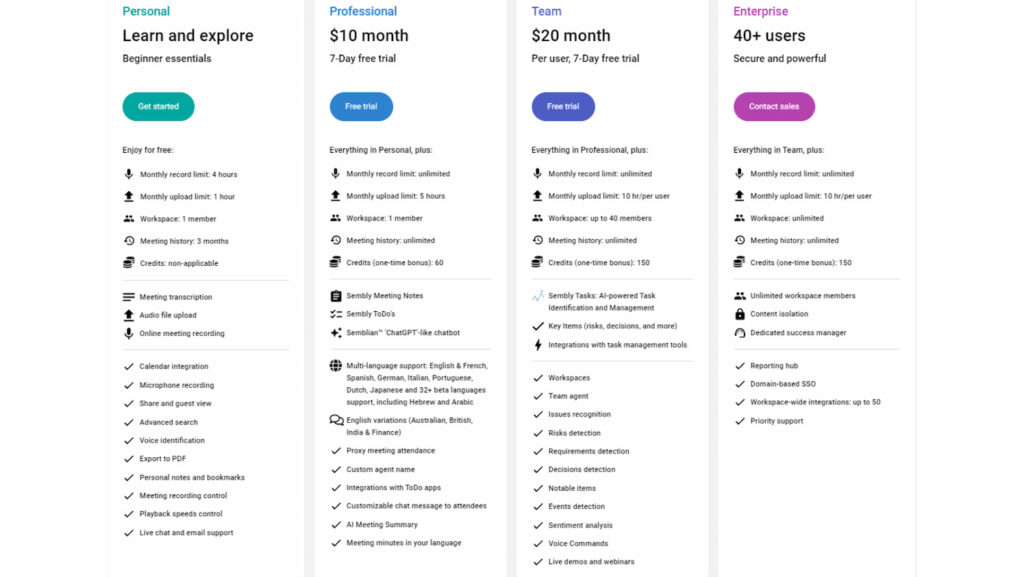Click the Sembly ToDo's checklist icon
This screenshot has height=577, width=1024.
(337, 314)
